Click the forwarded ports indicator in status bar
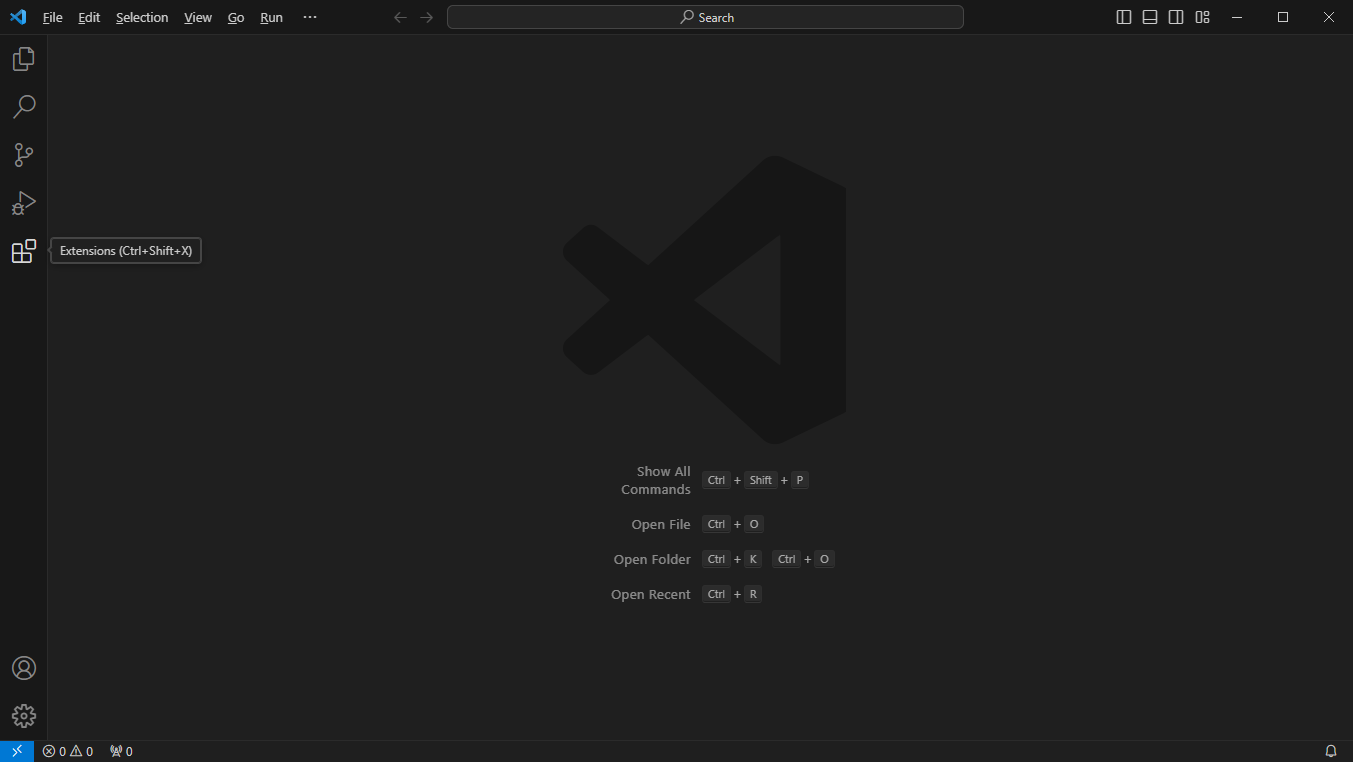Screen dimensions: 1353x762 click(x=121, y=751)
